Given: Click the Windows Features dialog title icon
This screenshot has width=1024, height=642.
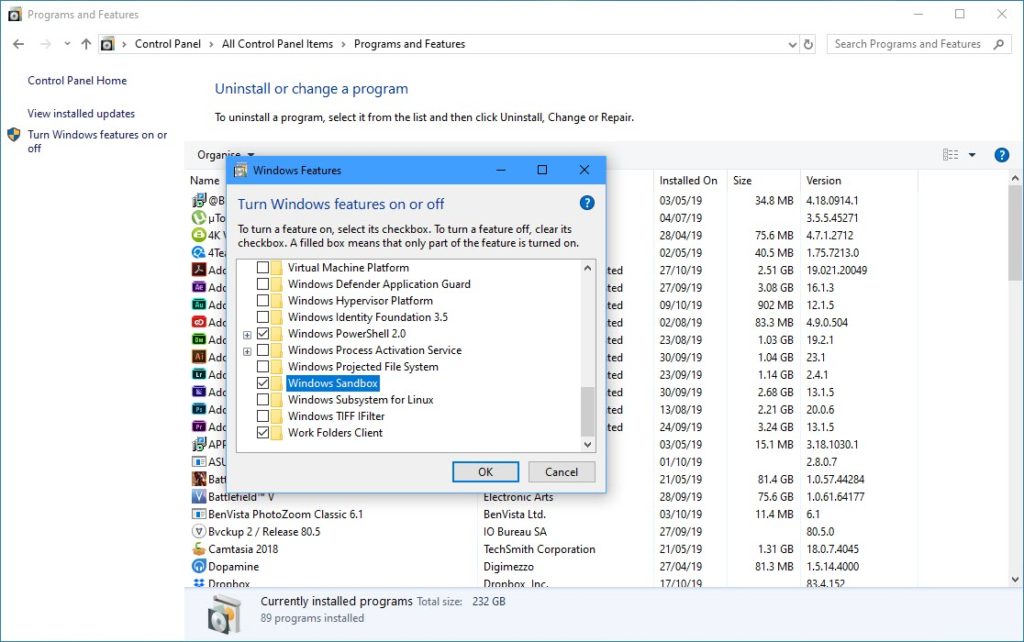Looking at the screenshot, I should click(240, 170).
